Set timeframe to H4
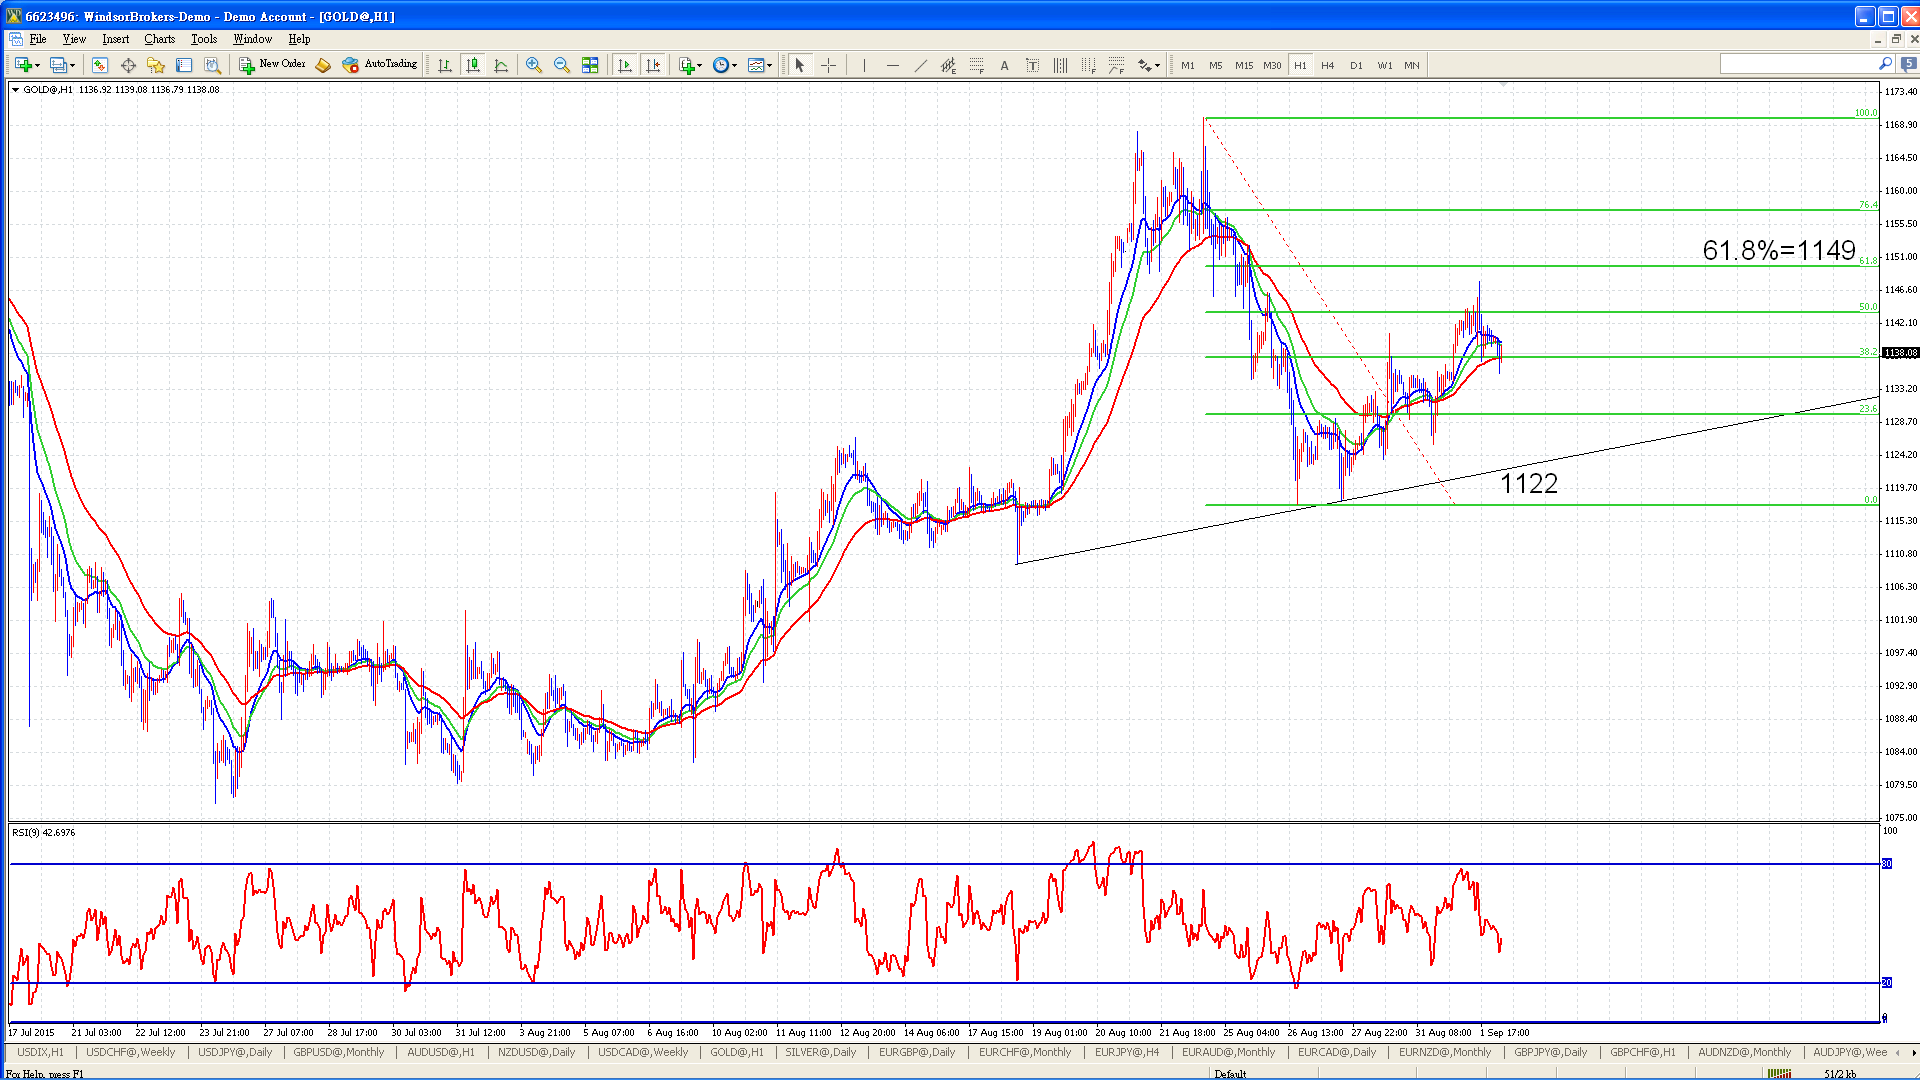Image resolution: width=1920 pixels, height=1080 pixels. coord(1328,65)
